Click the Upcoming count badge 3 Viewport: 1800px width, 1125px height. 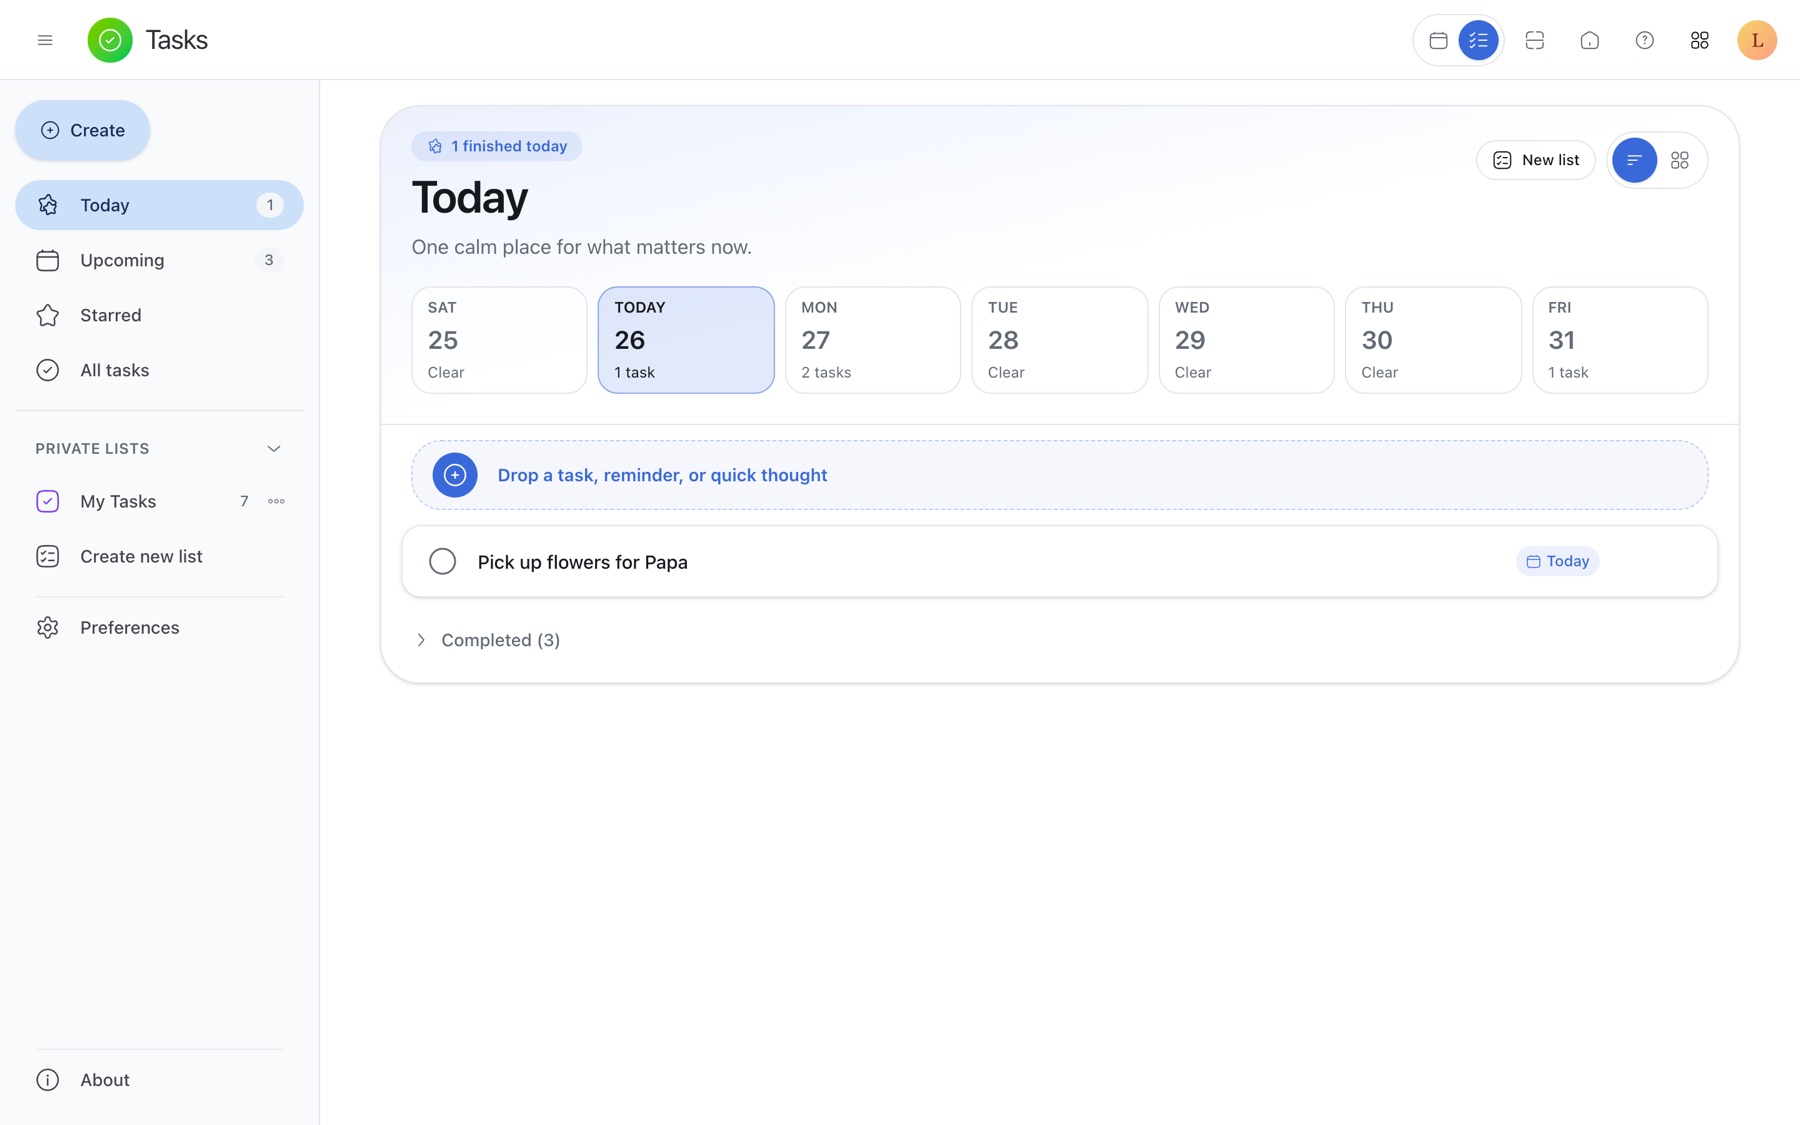pos(269,260)
